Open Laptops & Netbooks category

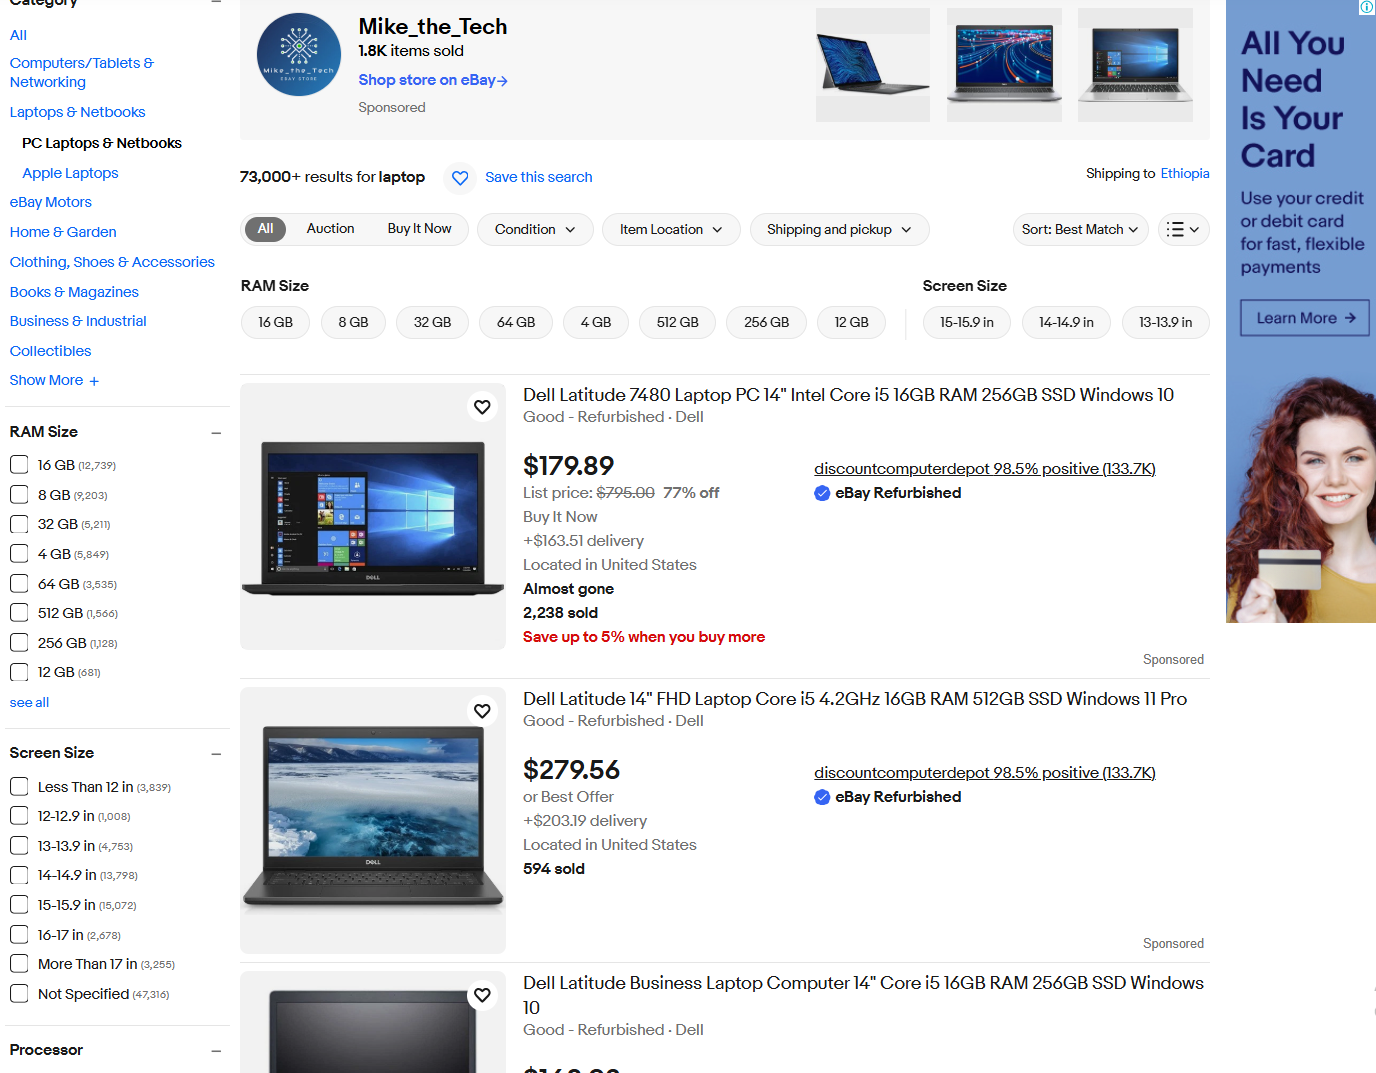tap(77, 112)
